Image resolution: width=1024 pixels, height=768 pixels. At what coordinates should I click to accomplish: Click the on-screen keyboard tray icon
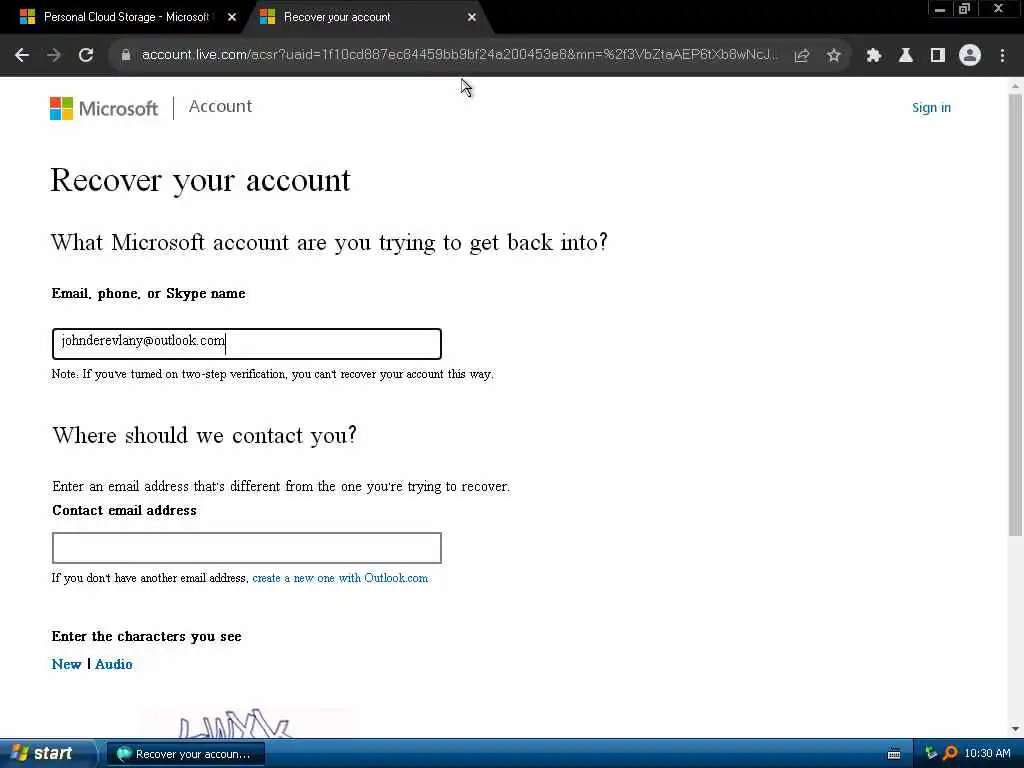[x=894, y=754]
